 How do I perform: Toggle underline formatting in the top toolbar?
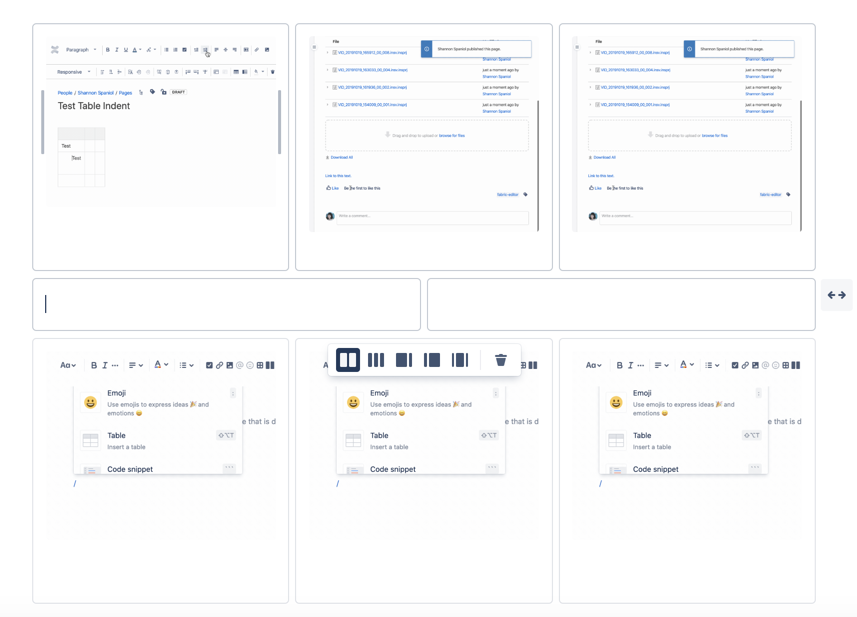pyautogui.click(x=125, y=49)
